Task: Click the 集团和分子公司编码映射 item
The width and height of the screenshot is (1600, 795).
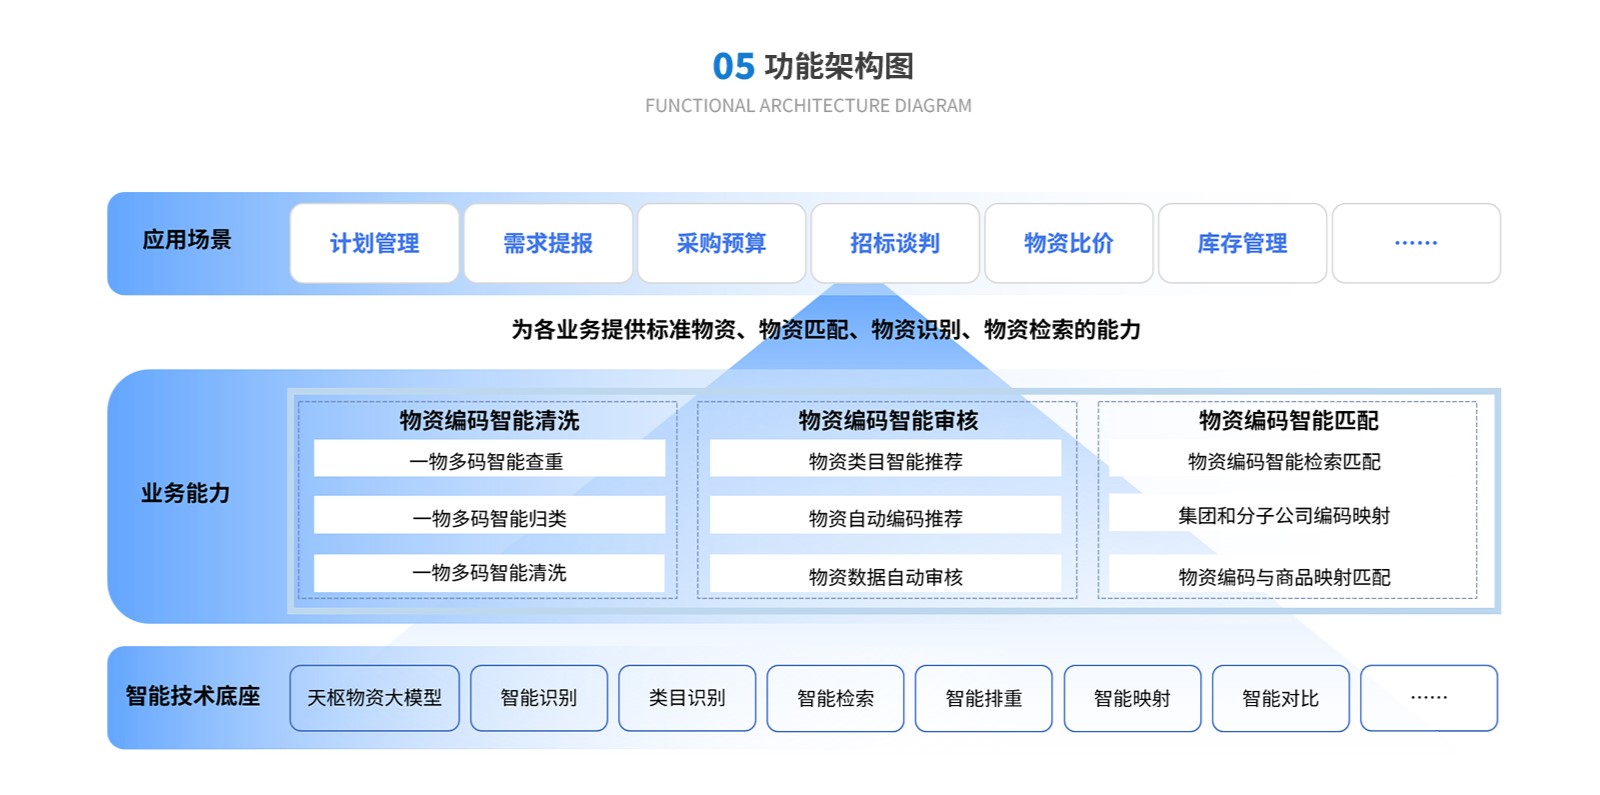Action: [1284, 516]
